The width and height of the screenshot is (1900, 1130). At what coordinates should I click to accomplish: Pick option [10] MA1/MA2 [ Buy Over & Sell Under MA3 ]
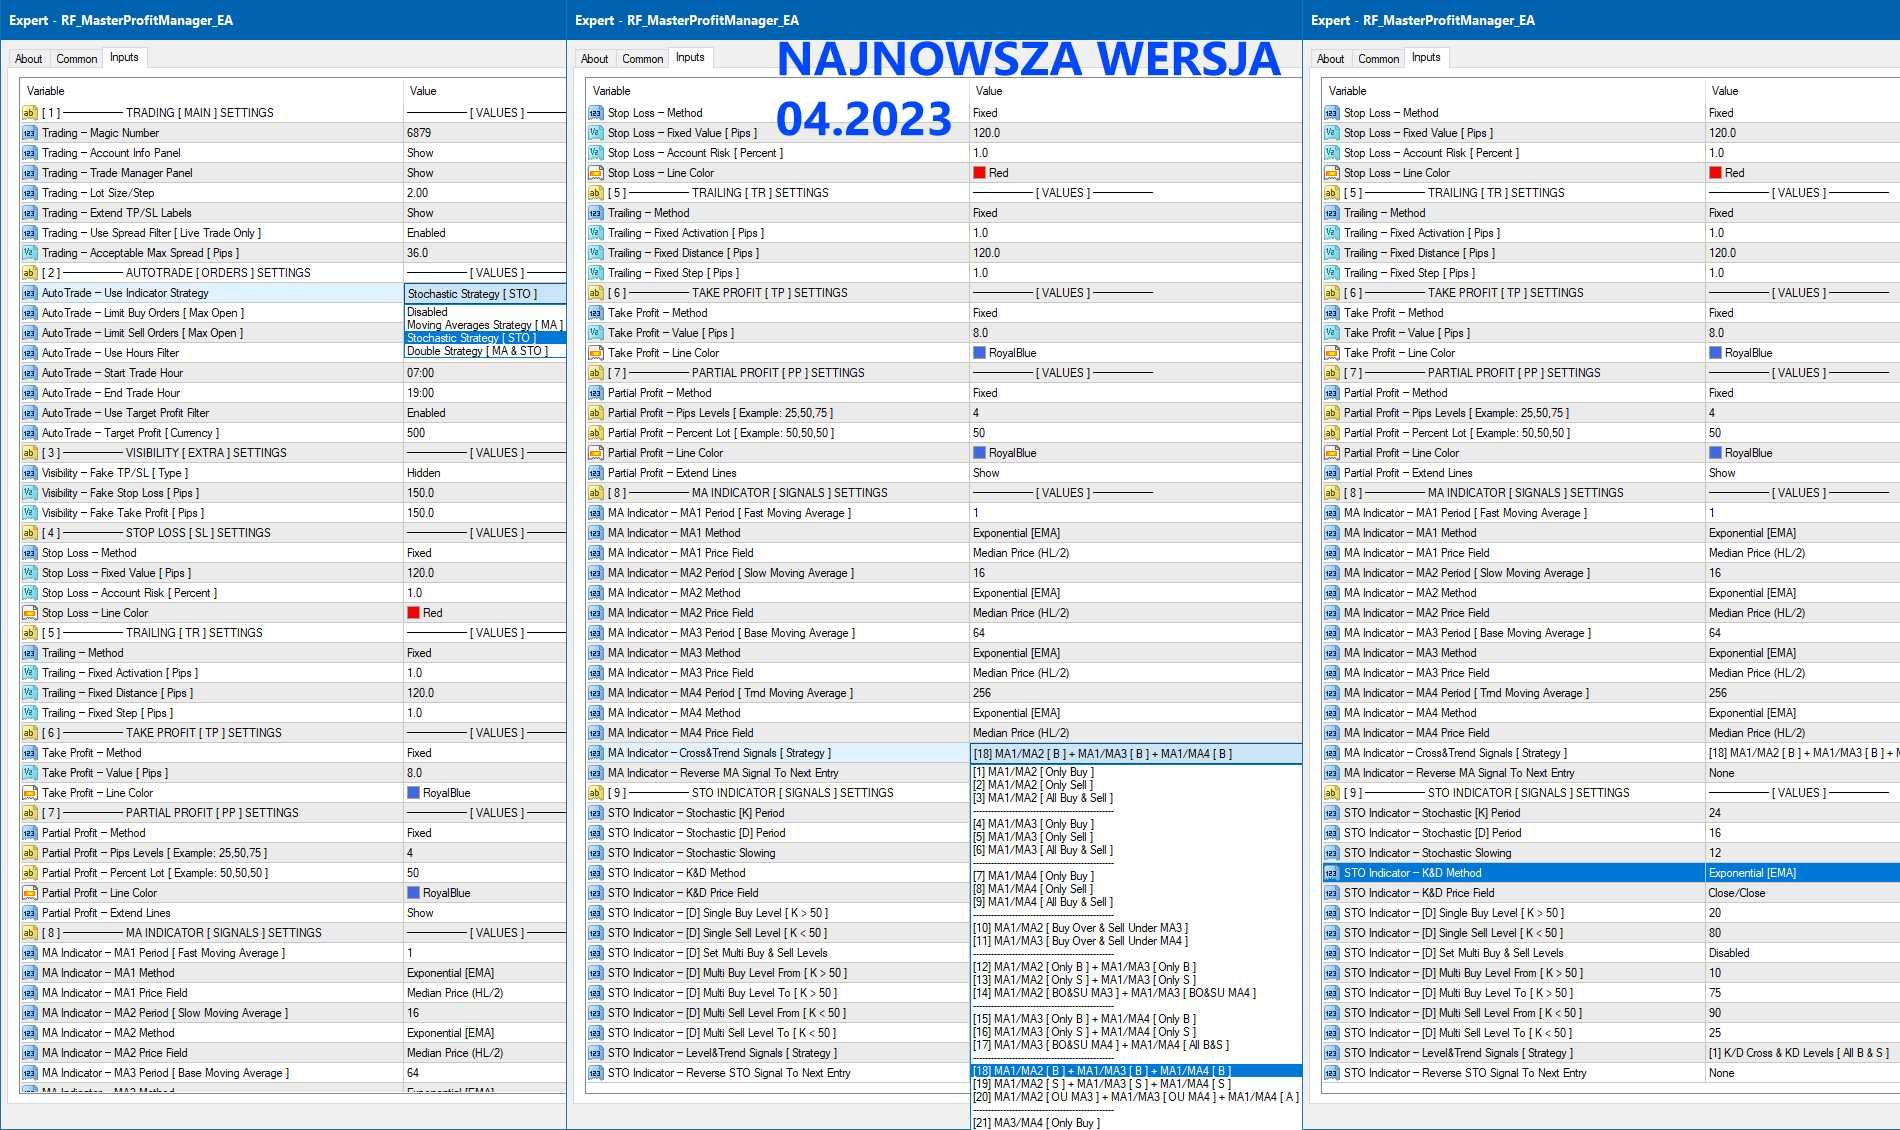click(x=1080, y=928)
